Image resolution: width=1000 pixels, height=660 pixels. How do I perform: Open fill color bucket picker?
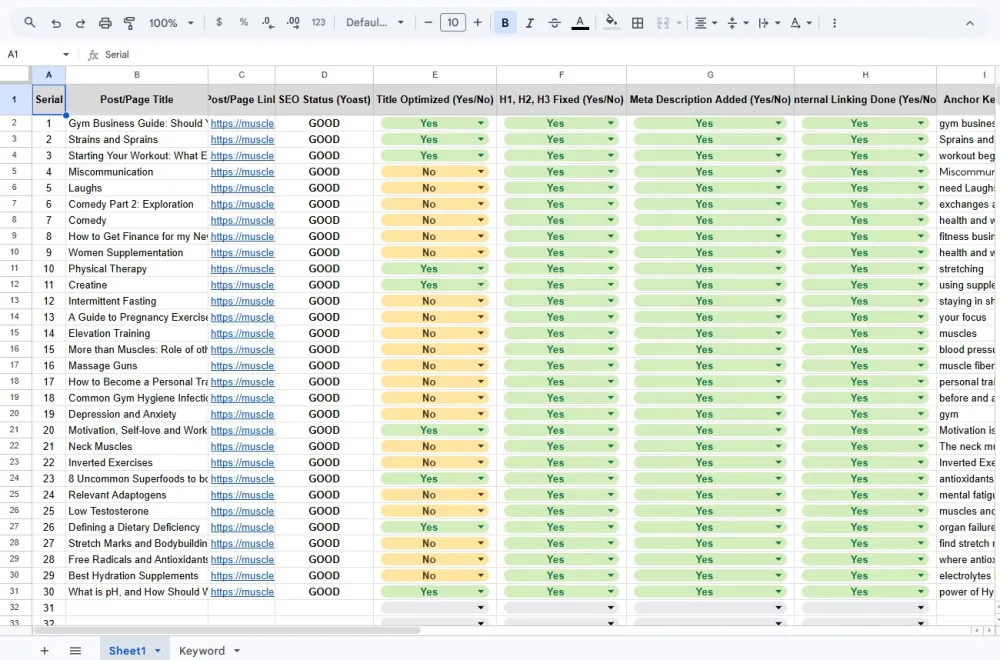(x=611, y=22)
